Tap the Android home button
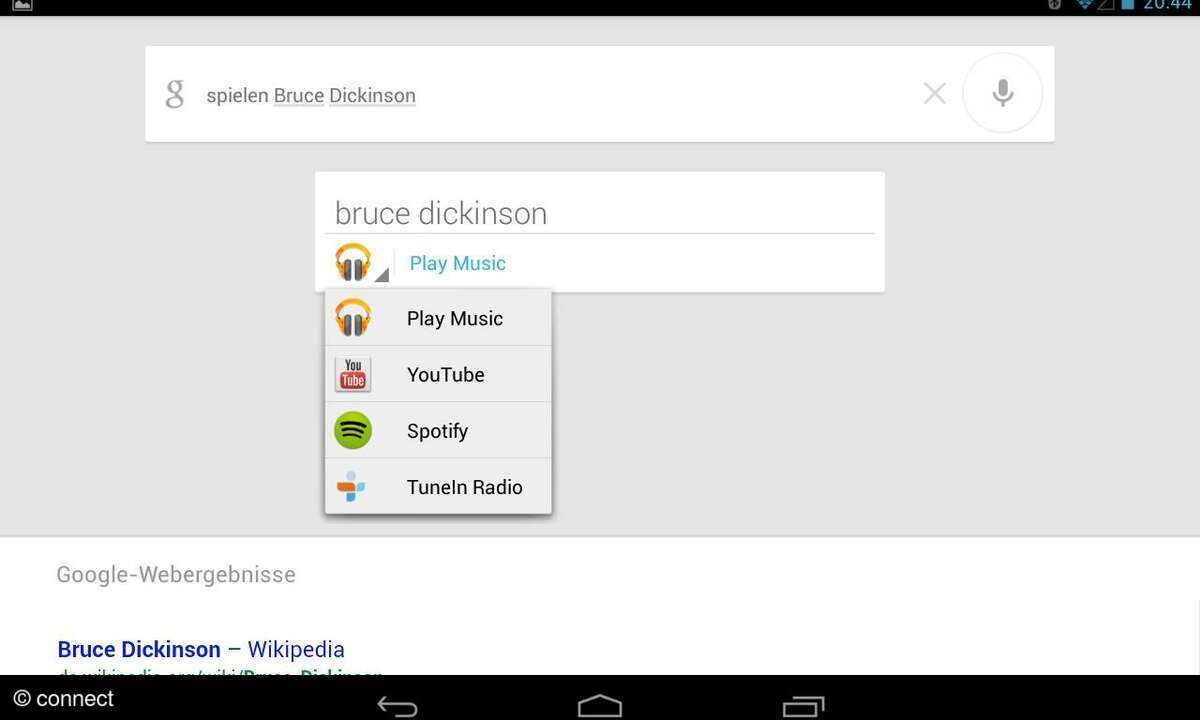1200x720 pixels. click(600, 706)
